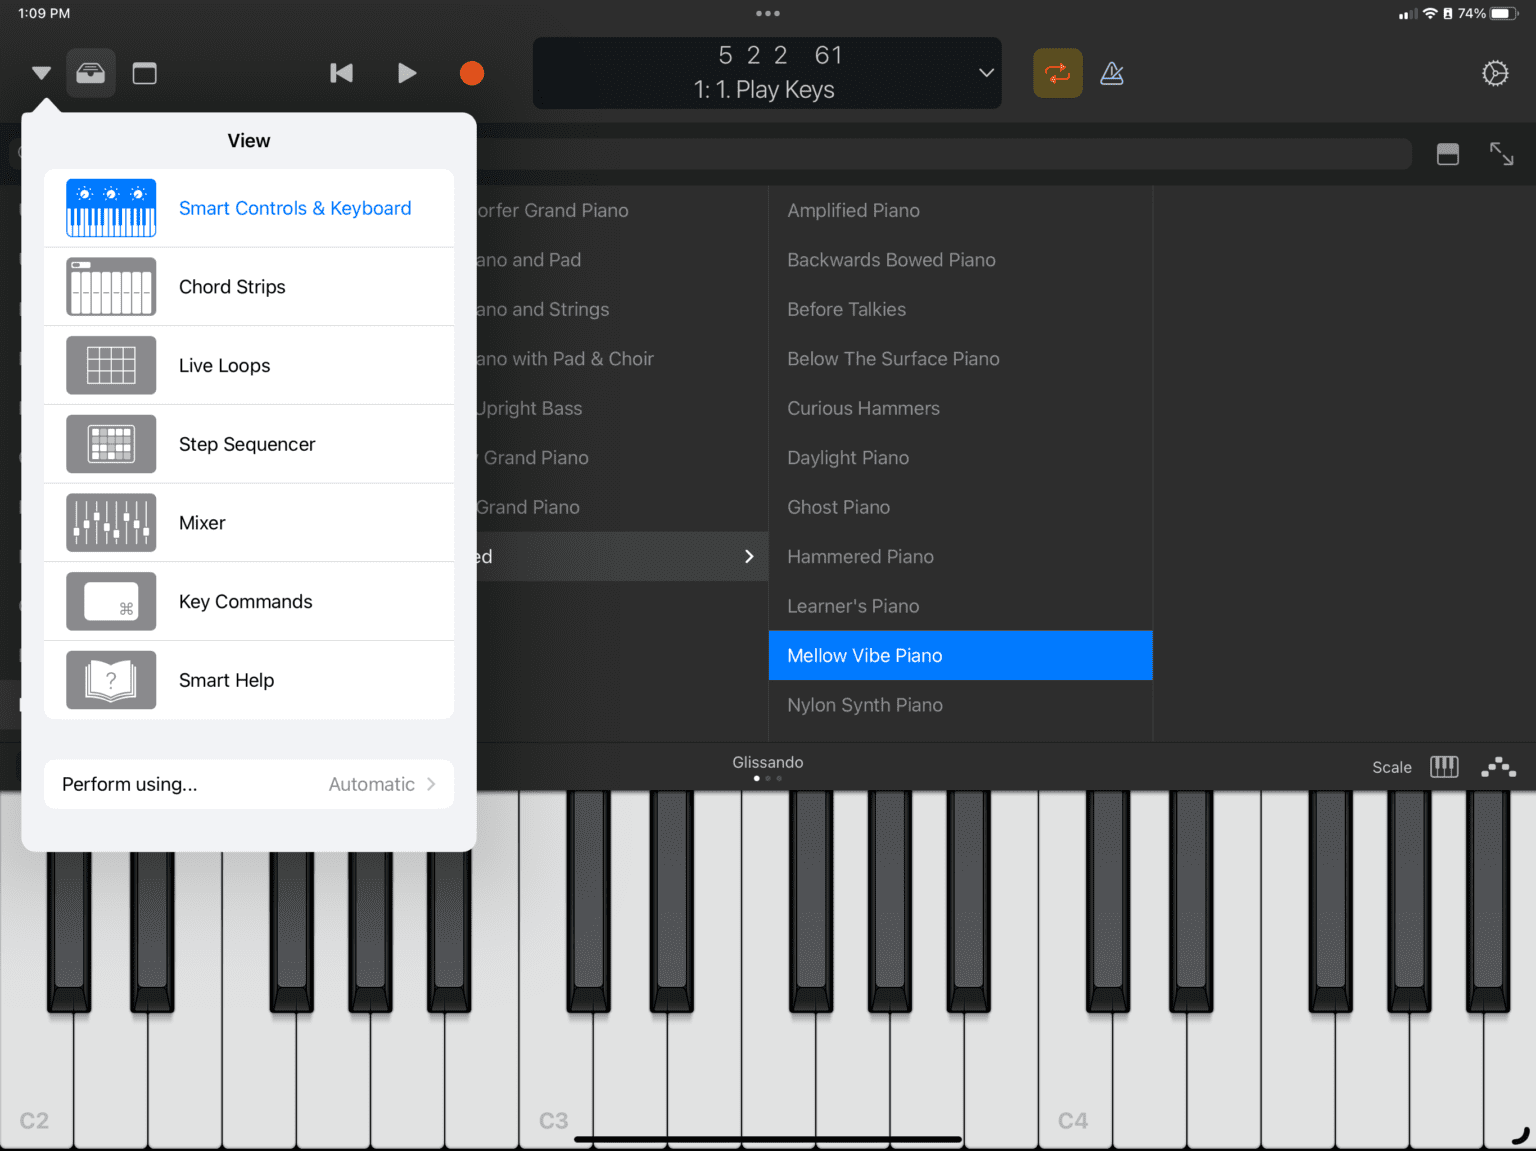
Task: Open the song section dropdown showing Play Keys
Action: 984,73
